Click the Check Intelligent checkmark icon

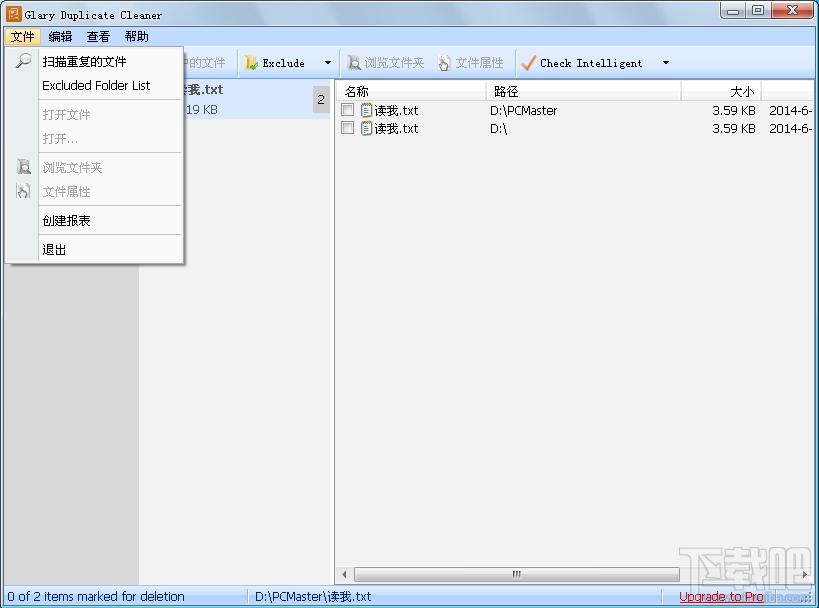529,63
